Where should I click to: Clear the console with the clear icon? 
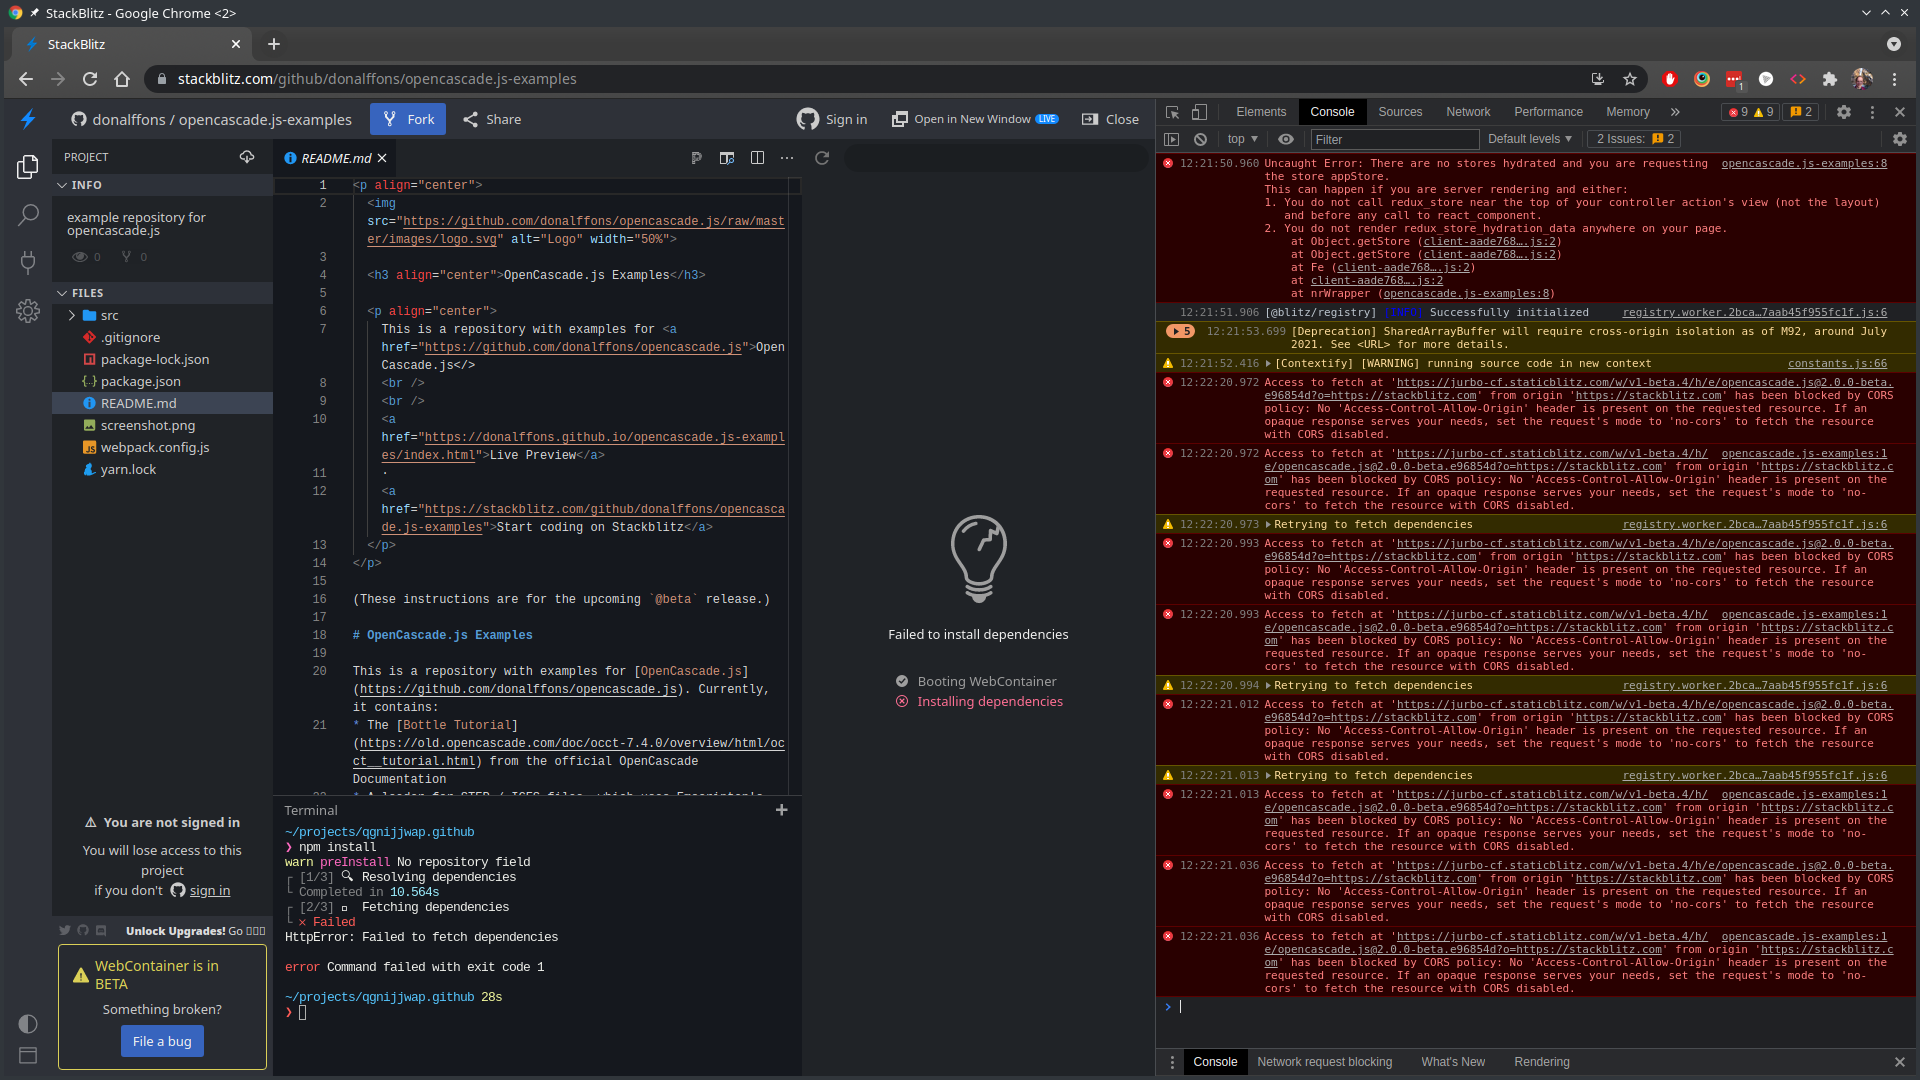point(1200,139)
